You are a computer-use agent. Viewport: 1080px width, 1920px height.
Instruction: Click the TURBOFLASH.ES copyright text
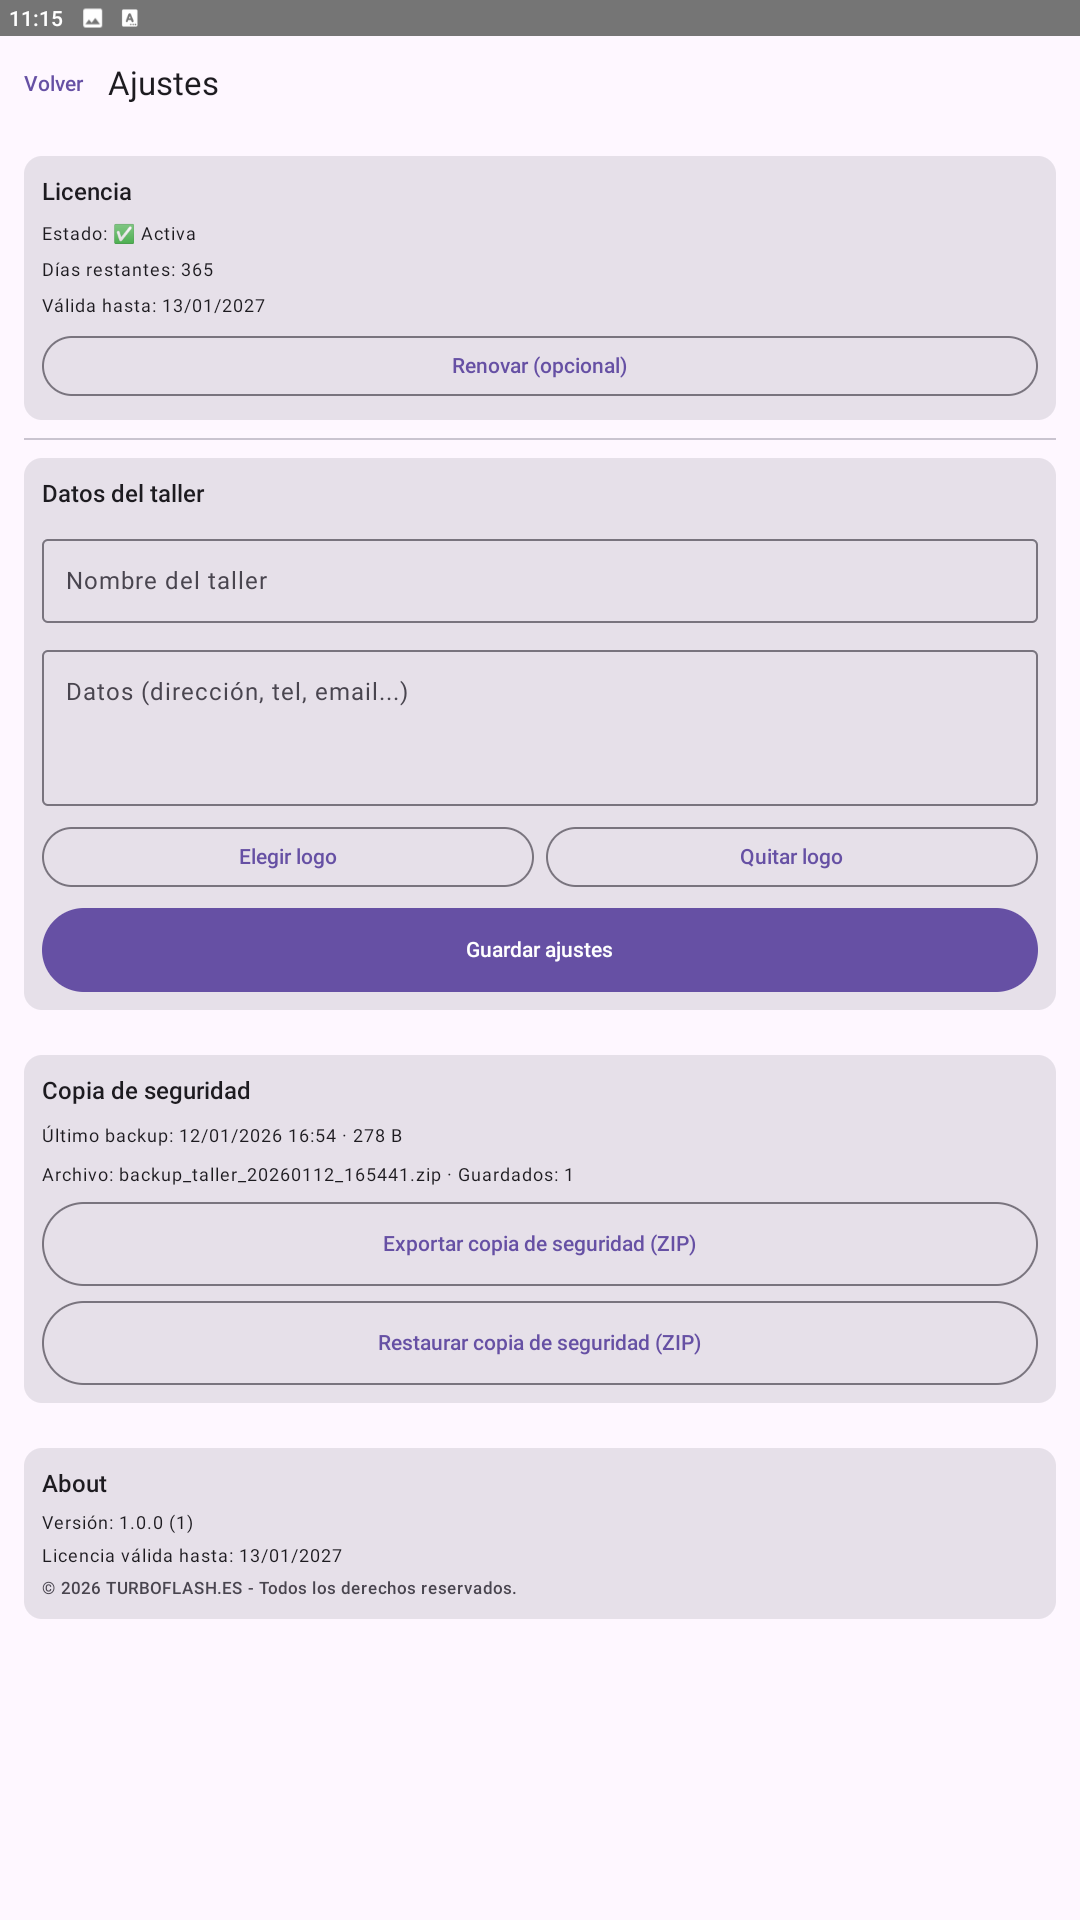tap(279, 1587)
